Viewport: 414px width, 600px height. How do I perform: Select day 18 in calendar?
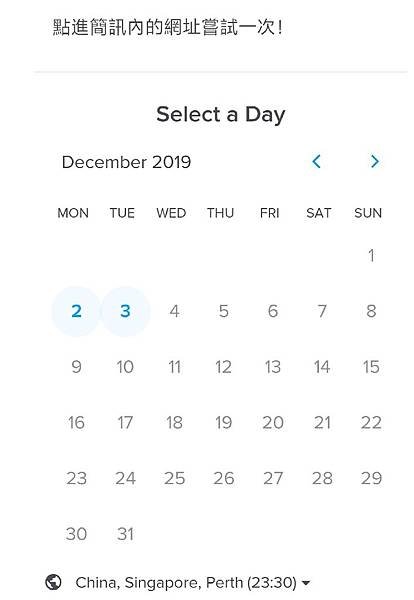174,423
